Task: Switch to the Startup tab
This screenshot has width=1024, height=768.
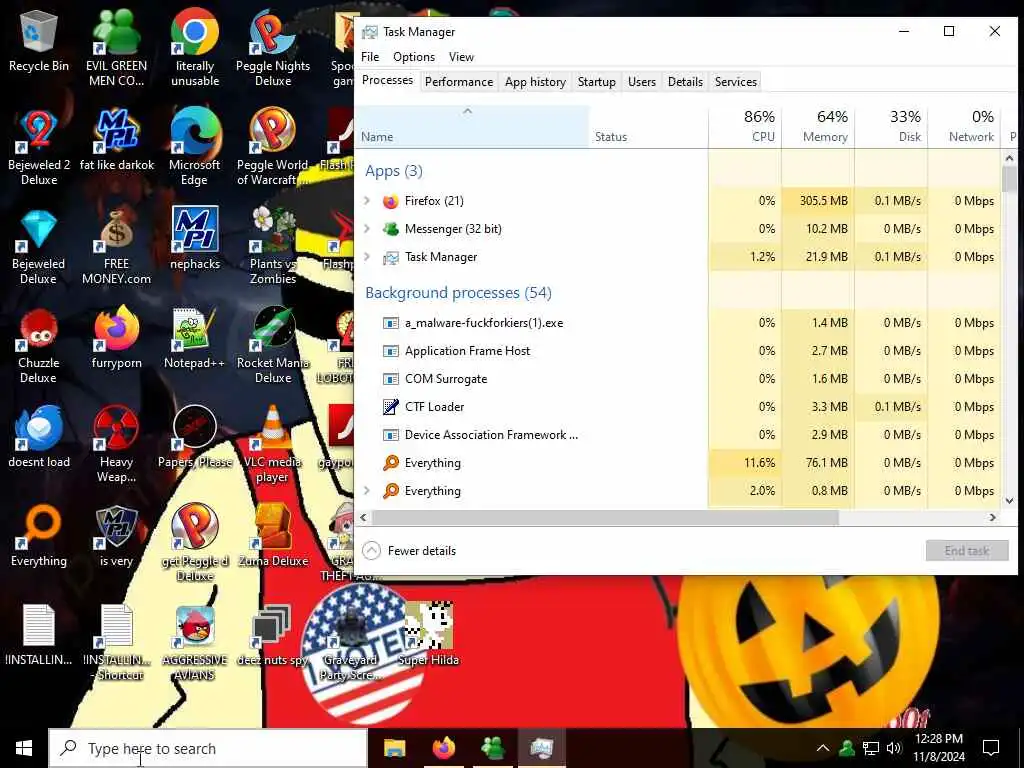Action: pyautogui.click(x=596, y=82)
